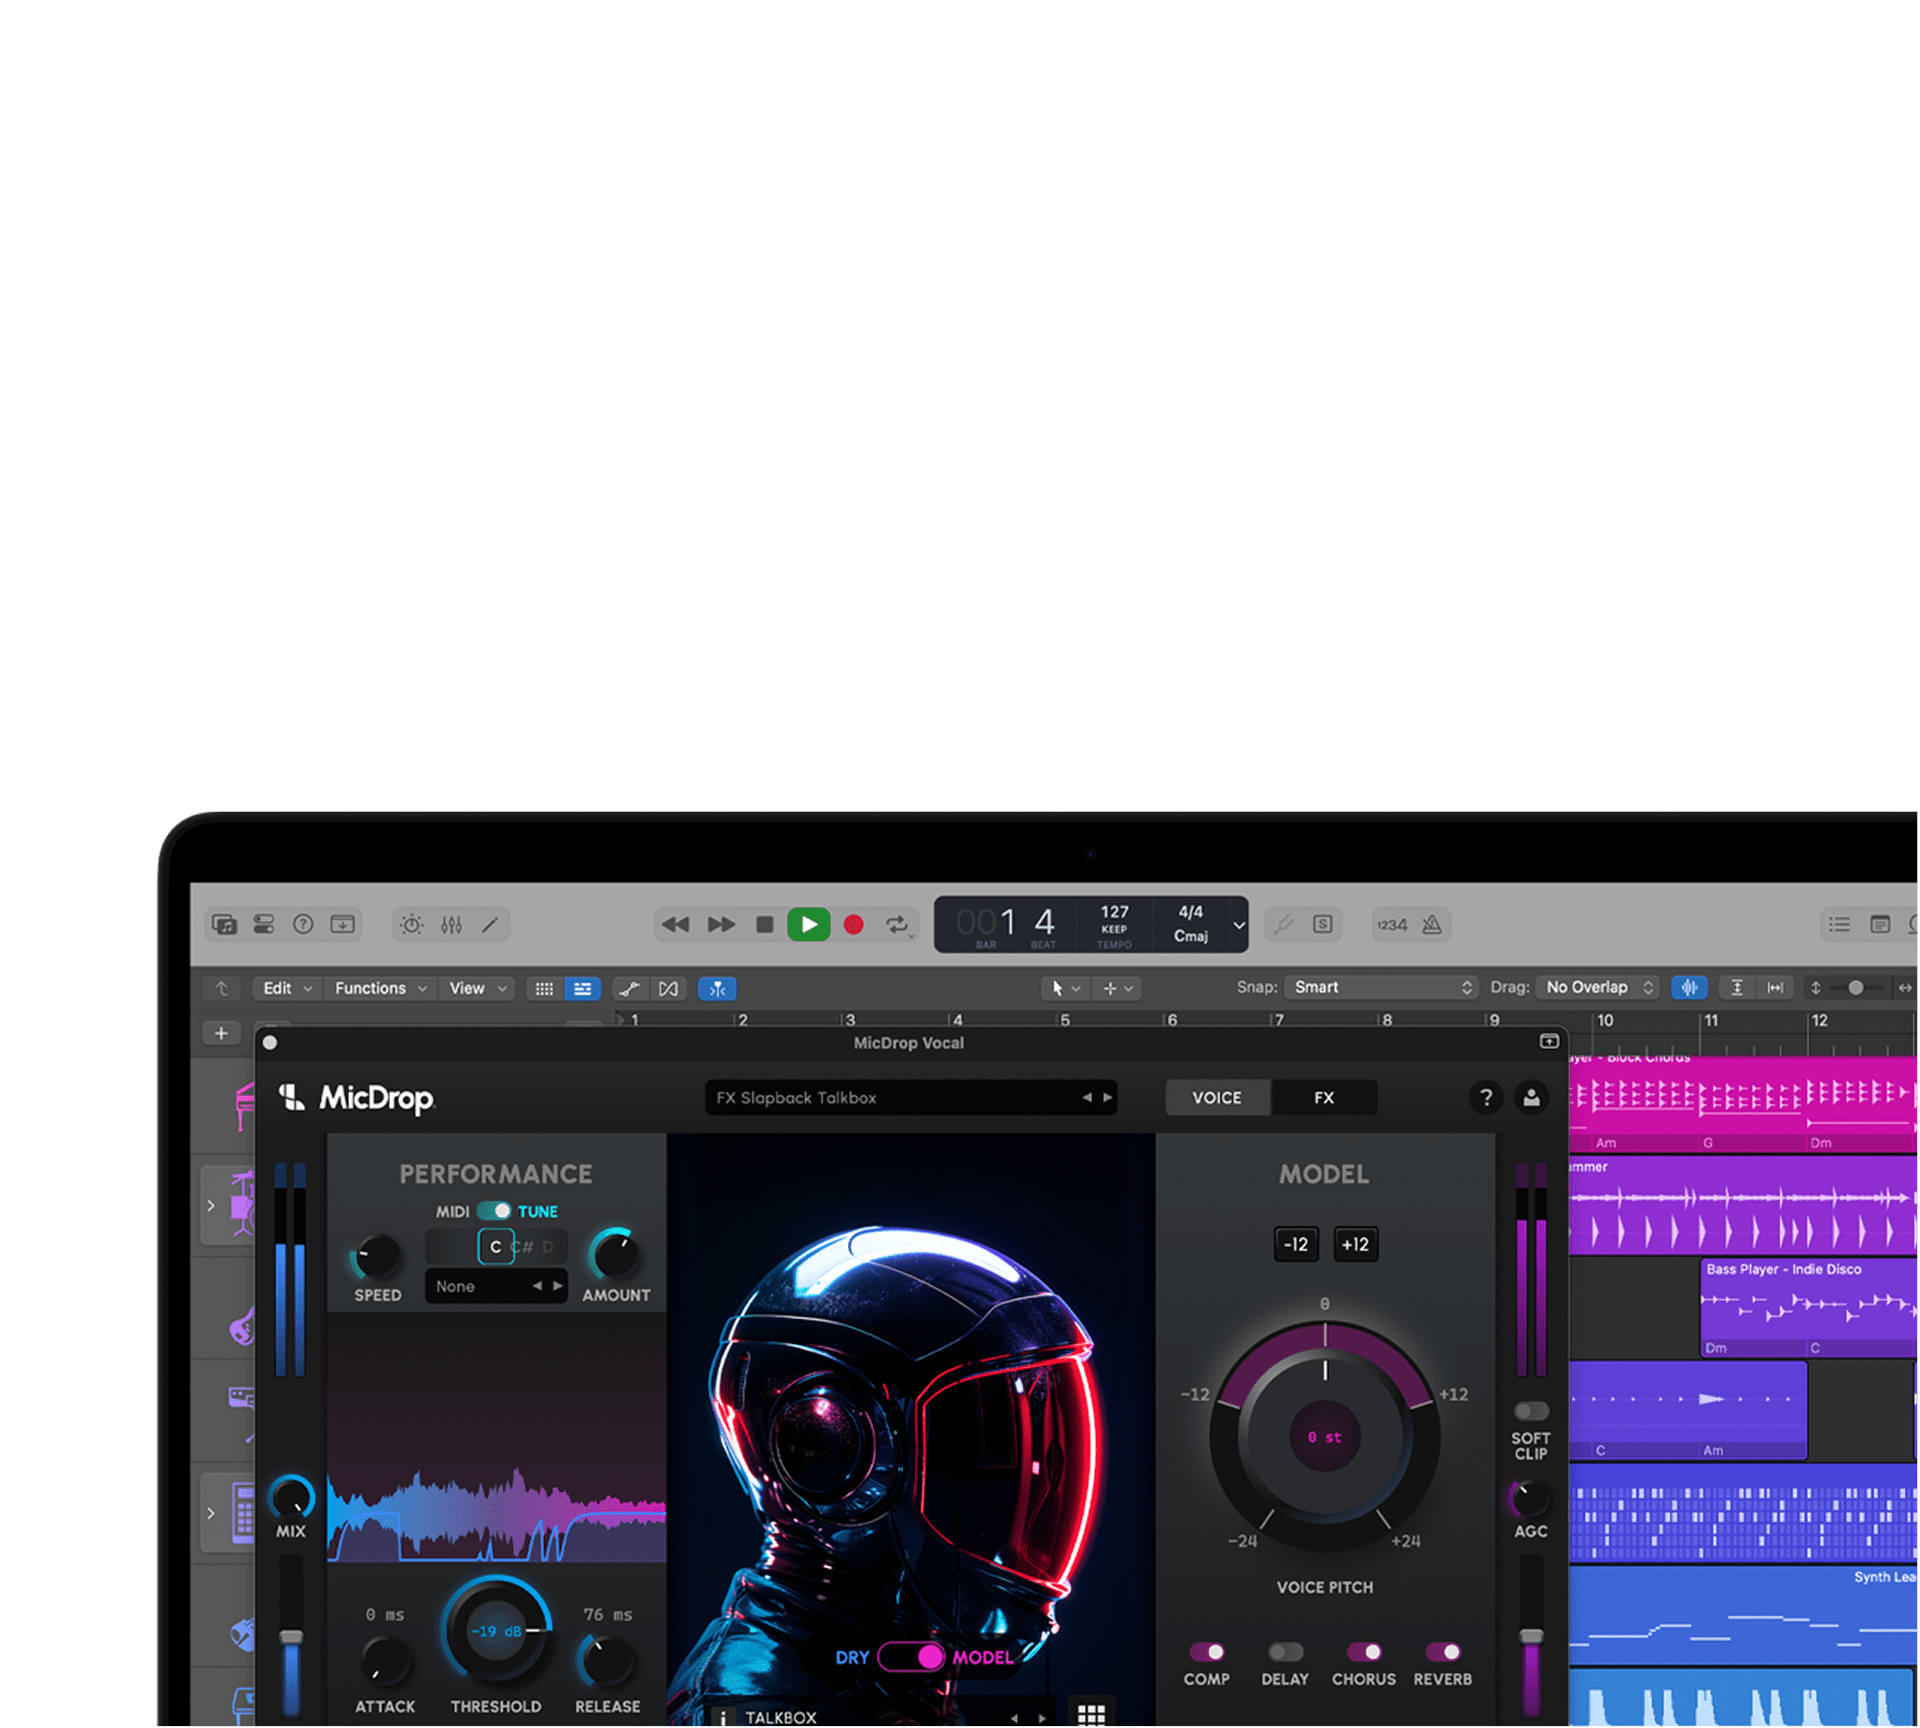Click the +12 pitch button
1920x1728 pixels.
(x=1355, y=1244)
